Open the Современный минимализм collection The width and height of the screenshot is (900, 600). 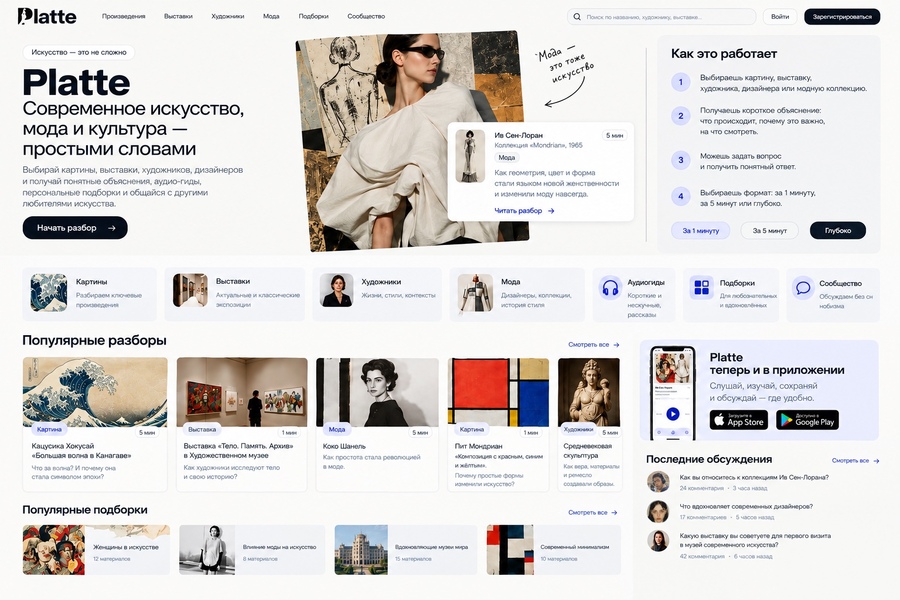pyautogui.click(x=553, y=550)
